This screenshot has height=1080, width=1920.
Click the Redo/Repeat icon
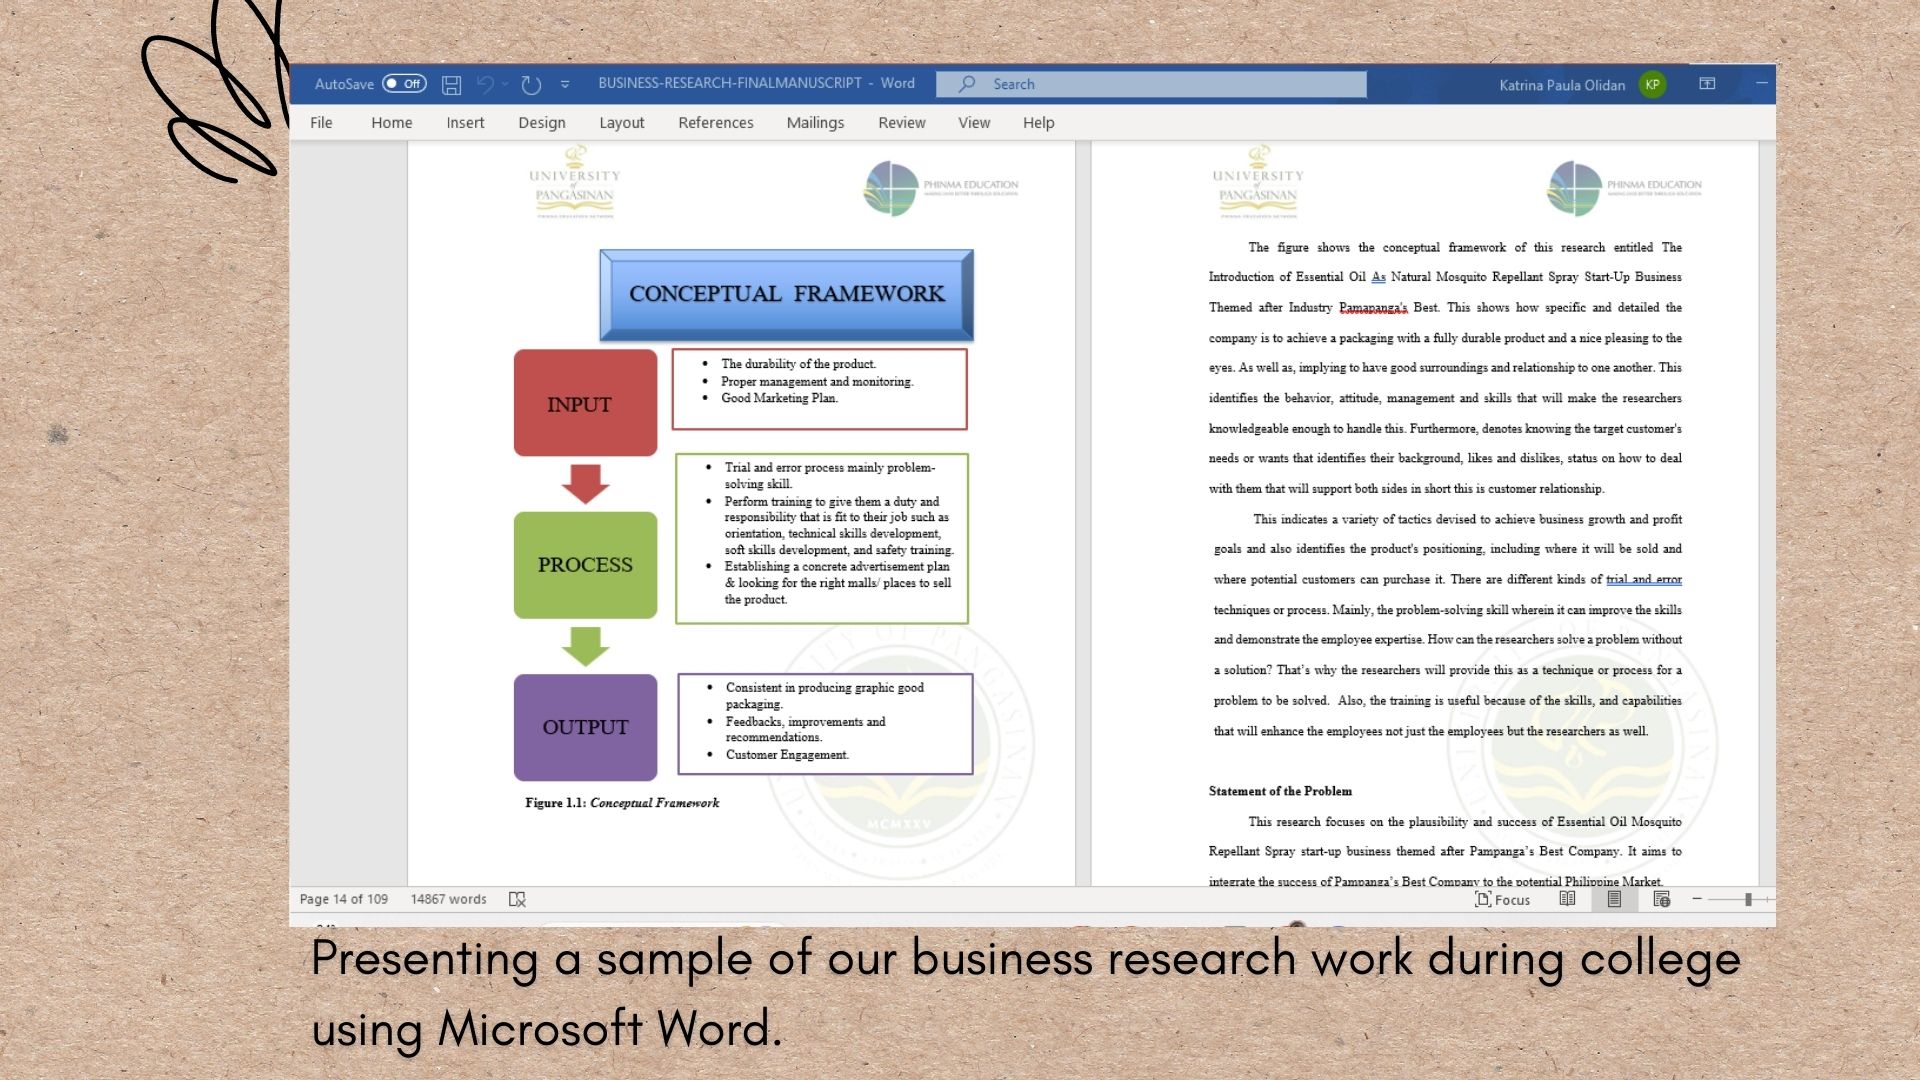[x=531, y=85]
